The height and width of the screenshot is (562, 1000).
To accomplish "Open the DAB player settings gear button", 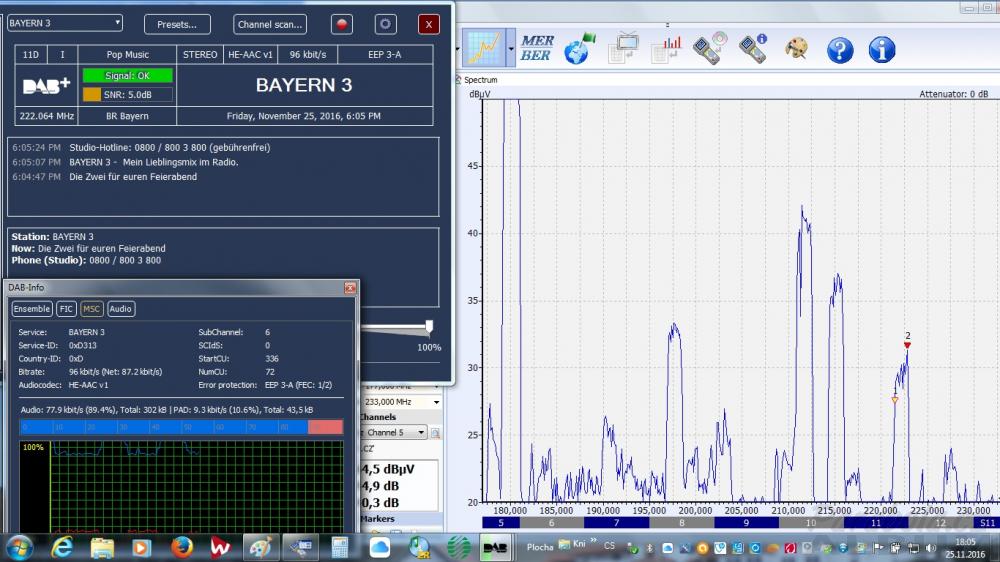I will [x=385, y=24].
